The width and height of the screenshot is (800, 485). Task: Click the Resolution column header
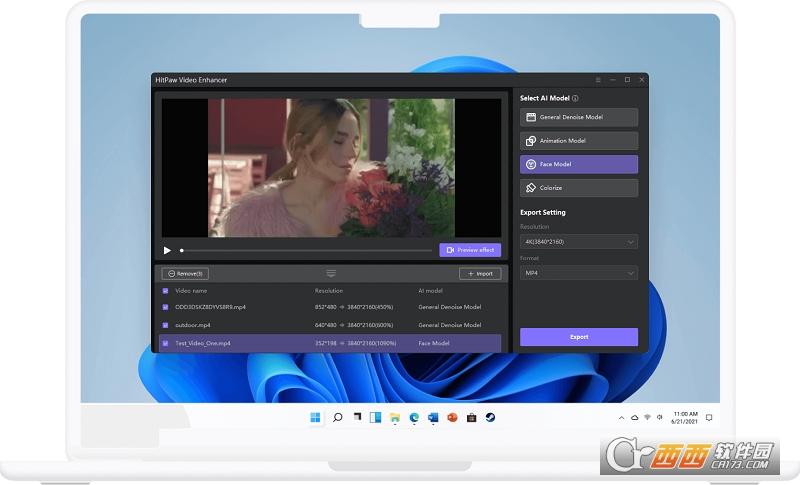pos(329,291)
